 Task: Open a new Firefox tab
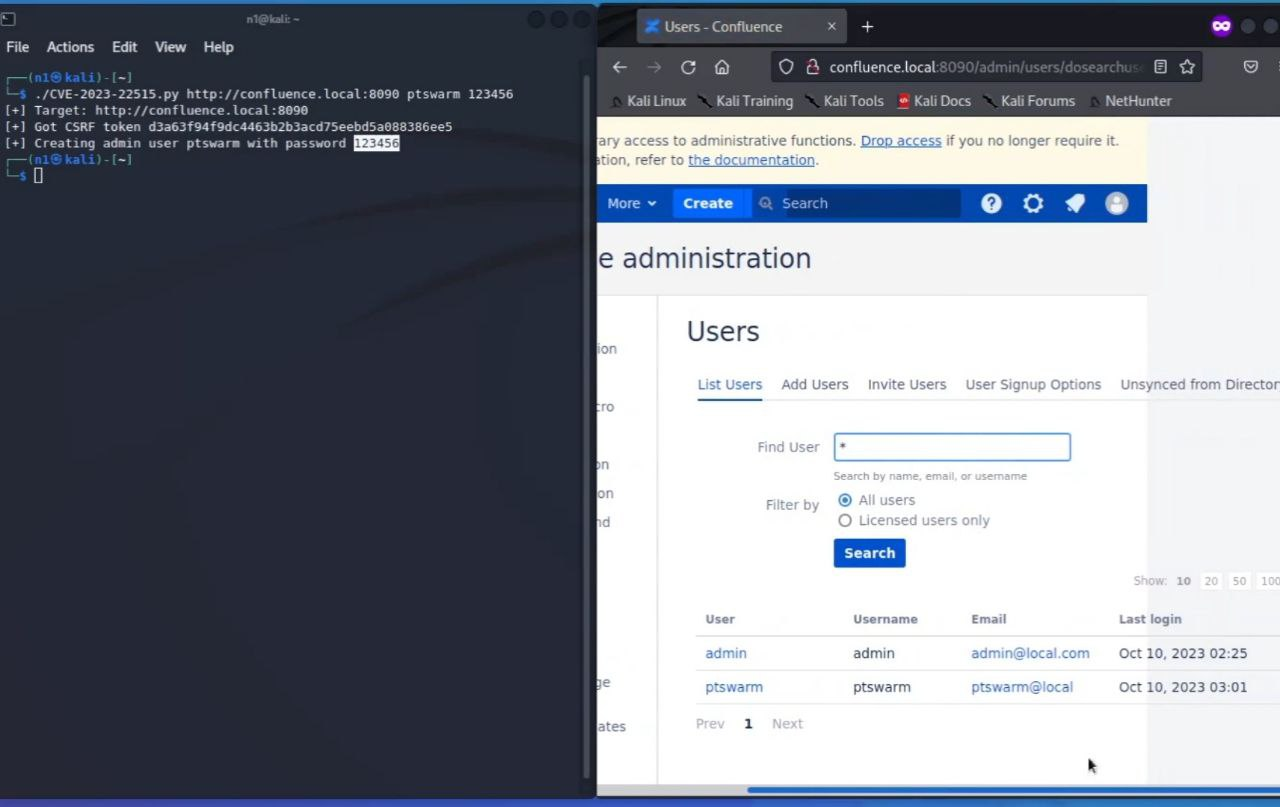click(x=867, y=27)
